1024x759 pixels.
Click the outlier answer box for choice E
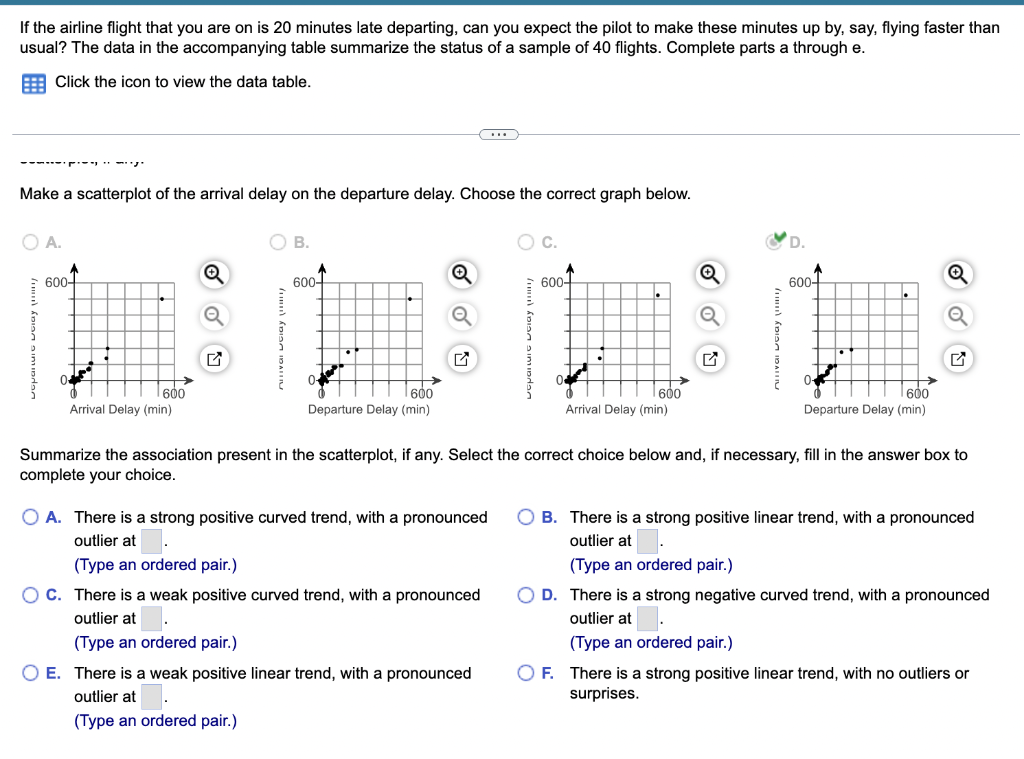point(151,696)
